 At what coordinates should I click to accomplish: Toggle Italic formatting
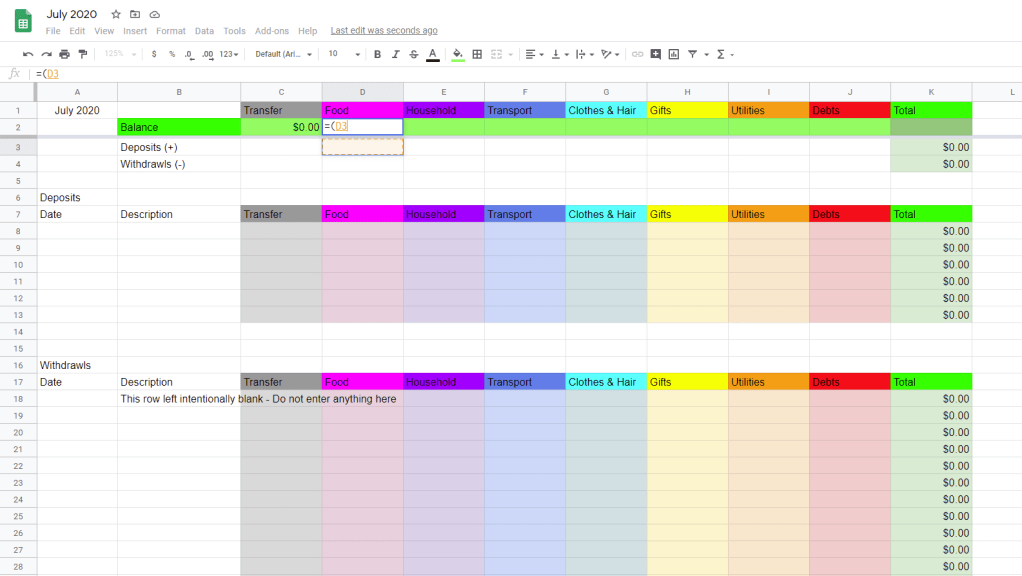(395, 54)
